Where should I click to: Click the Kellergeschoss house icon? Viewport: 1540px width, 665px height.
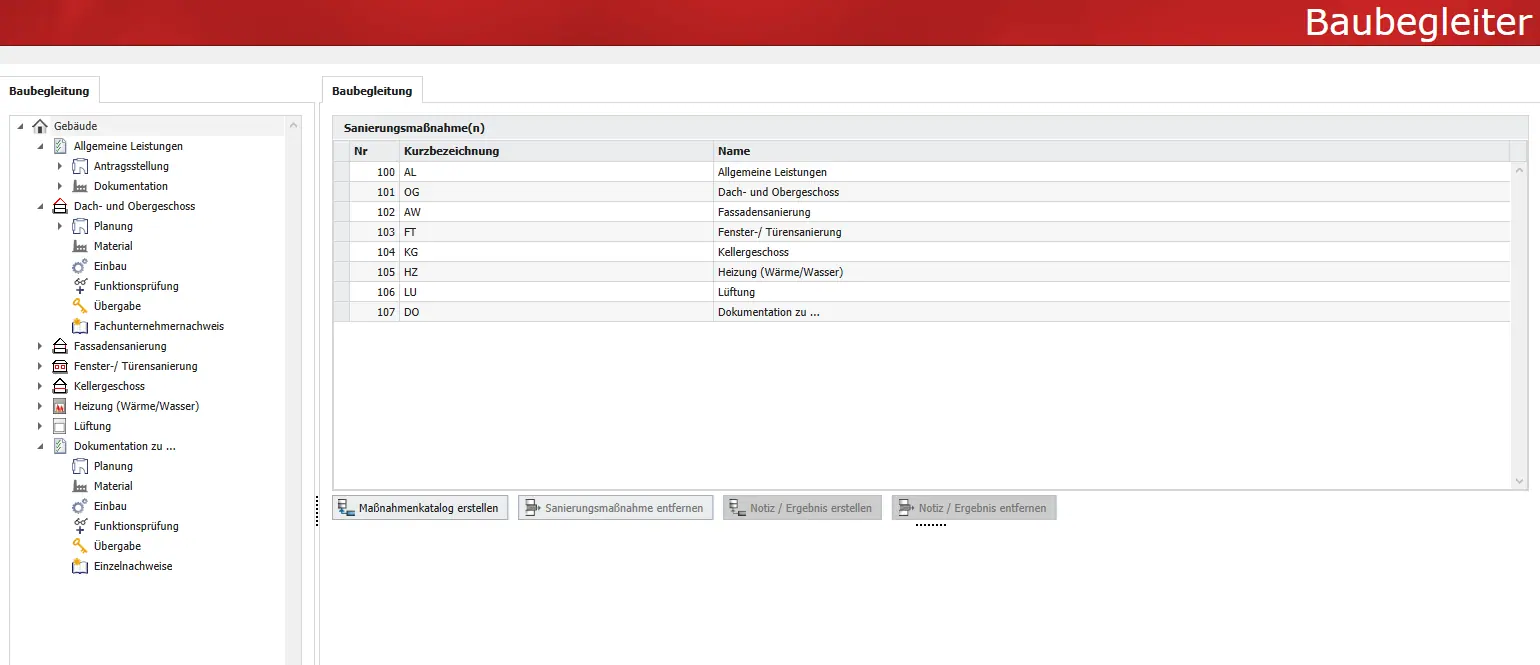[x=59, y=386]
